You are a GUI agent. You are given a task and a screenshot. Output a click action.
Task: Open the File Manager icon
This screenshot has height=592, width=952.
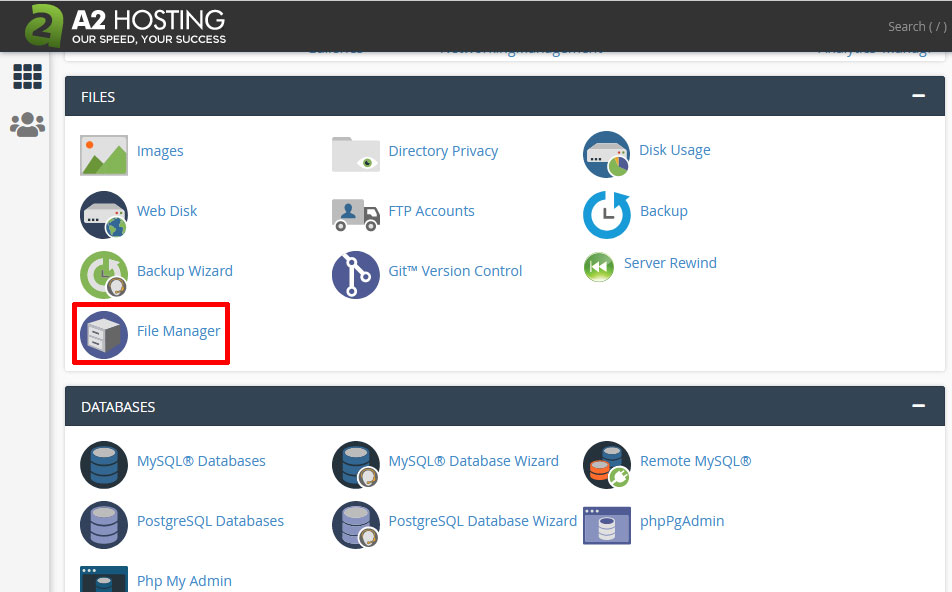click(x=104, y=334)
